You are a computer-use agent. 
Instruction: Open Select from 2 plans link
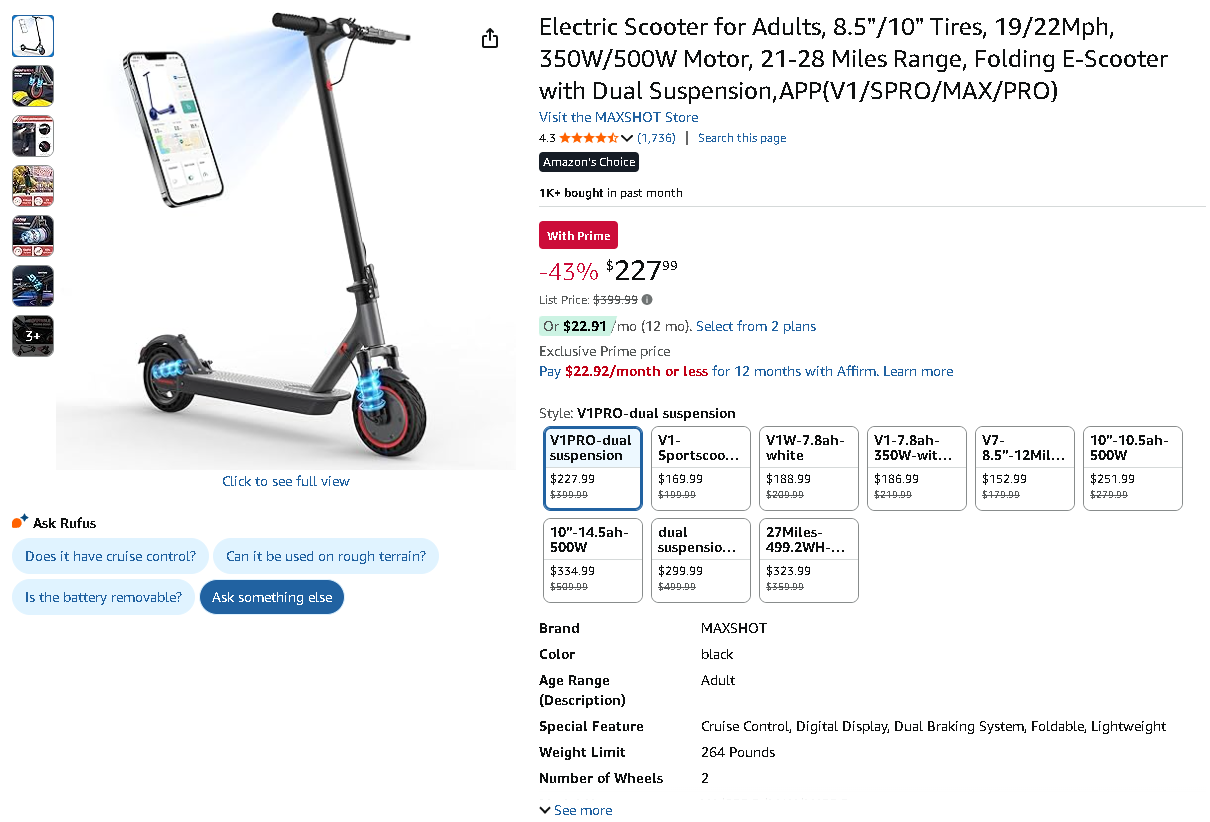click(755, 326)
